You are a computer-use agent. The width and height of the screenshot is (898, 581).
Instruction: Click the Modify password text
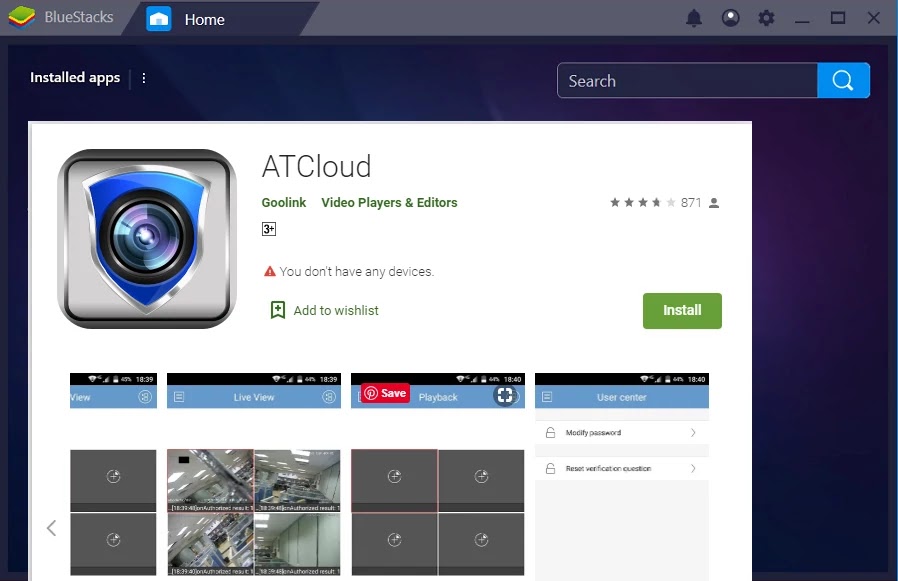pyautogui.click(x=593, y=433)
